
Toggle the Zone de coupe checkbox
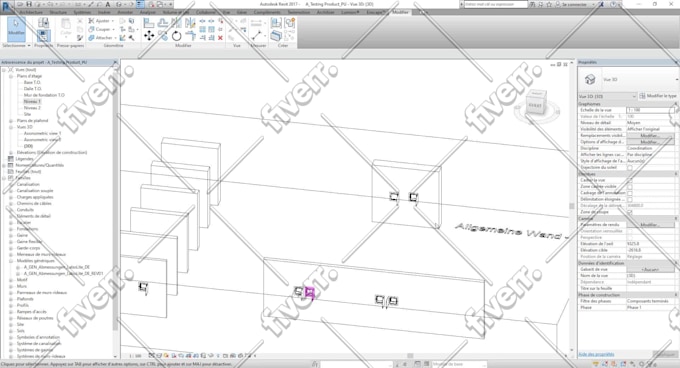click(x=630, y=212)
